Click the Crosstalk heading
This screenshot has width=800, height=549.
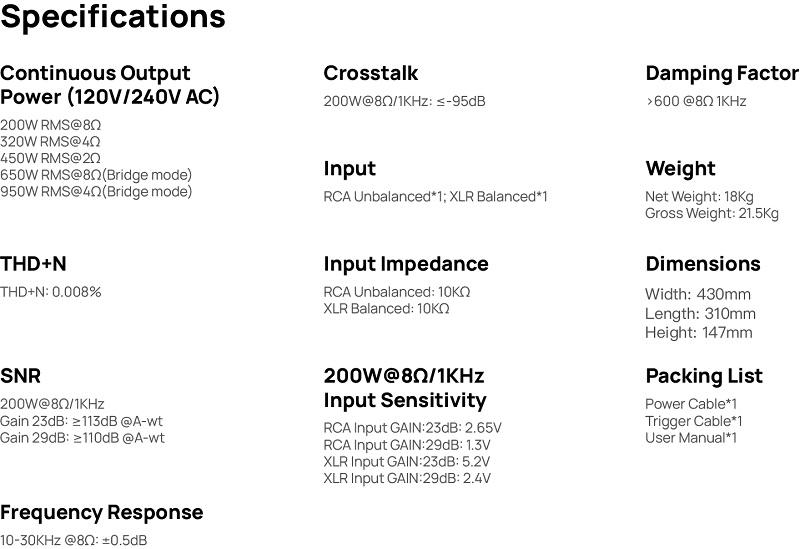[371, 73]
